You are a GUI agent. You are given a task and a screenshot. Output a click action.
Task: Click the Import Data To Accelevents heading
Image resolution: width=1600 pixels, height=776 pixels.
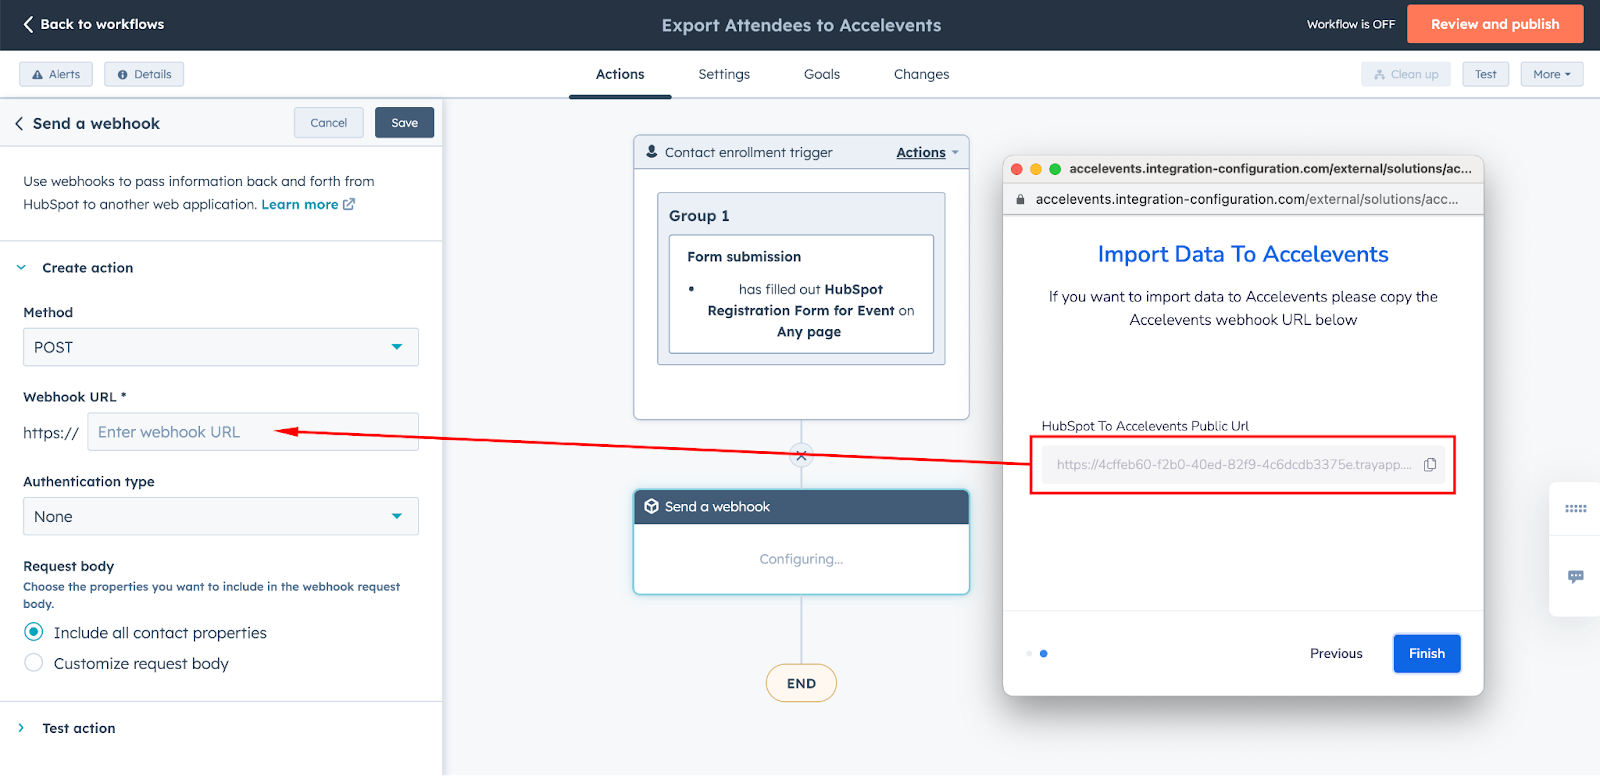1243,254
